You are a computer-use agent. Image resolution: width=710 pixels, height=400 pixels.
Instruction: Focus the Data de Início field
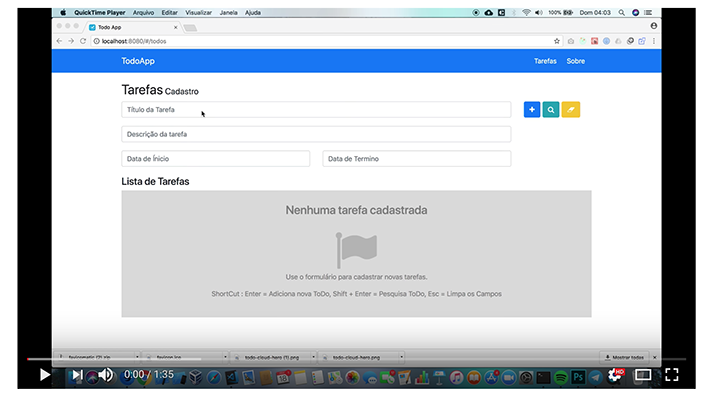(216, 159)
